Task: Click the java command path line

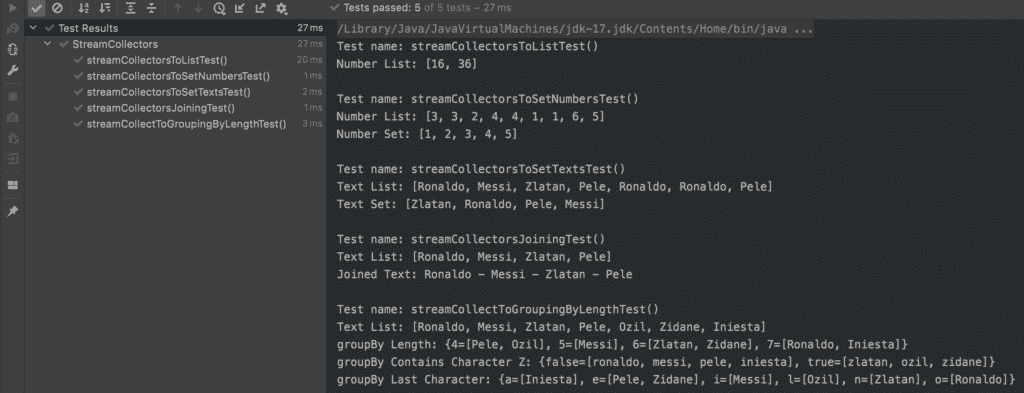Action: pos(575,29)
